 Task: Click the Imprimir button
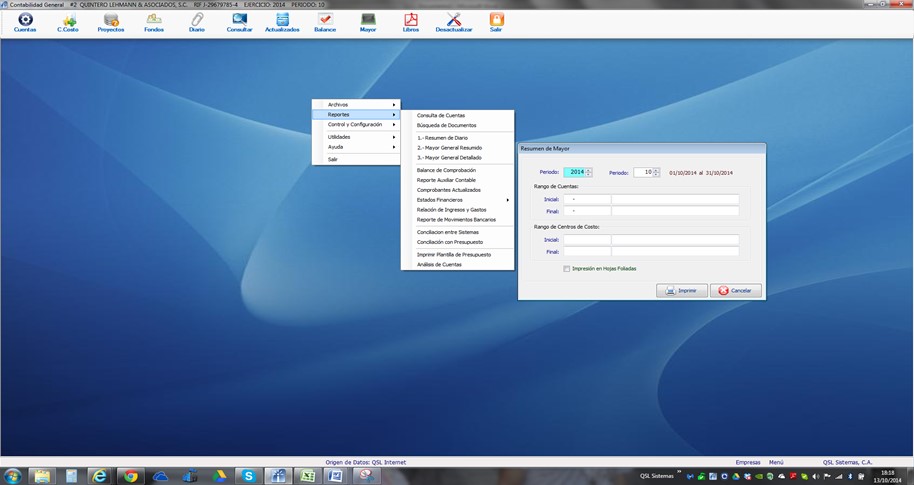[681, 290]
